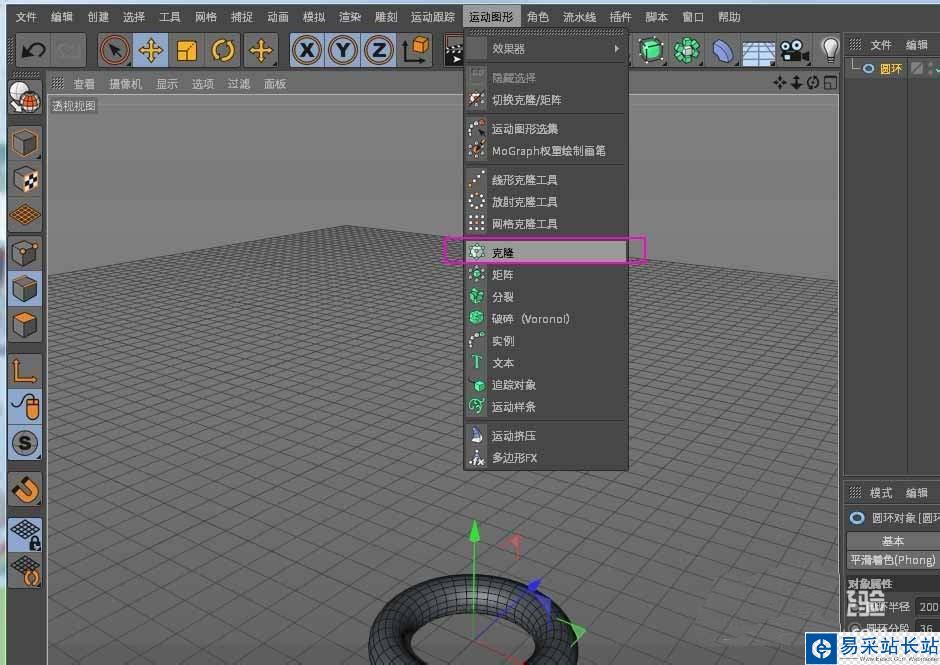Click the 圆环分段 value field
940x665 pixels.
click(928, 628)
